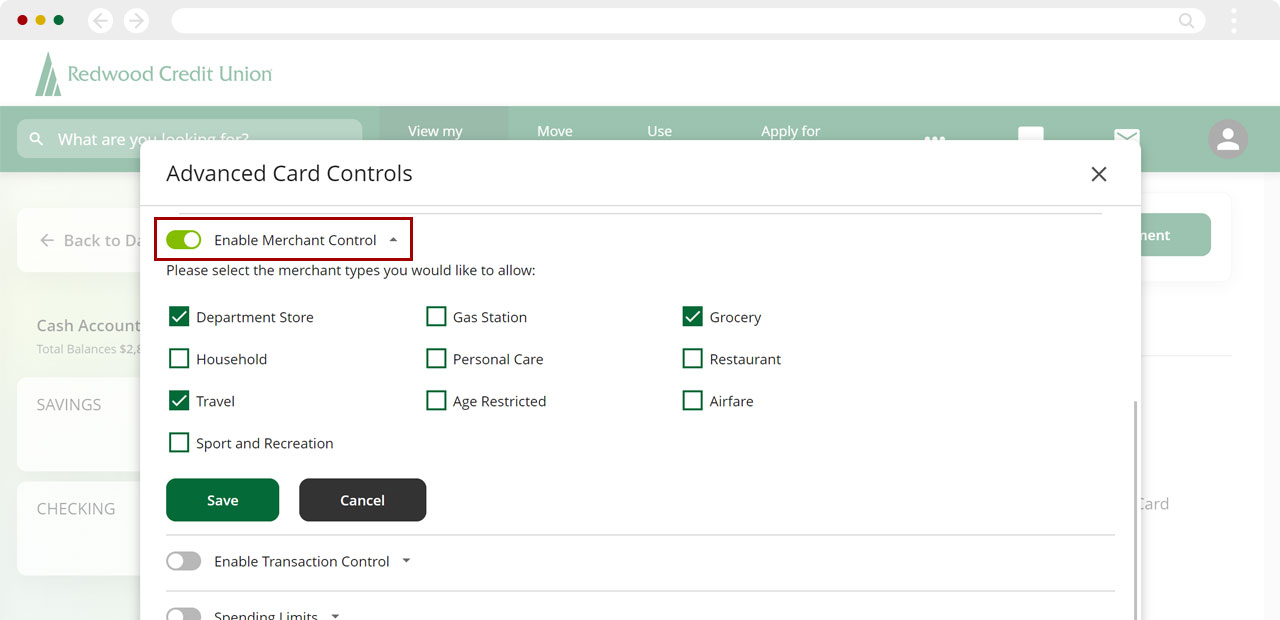1280x620 pixels.
Task: Cancel the merchant control changes
Action: coord(362,500)
